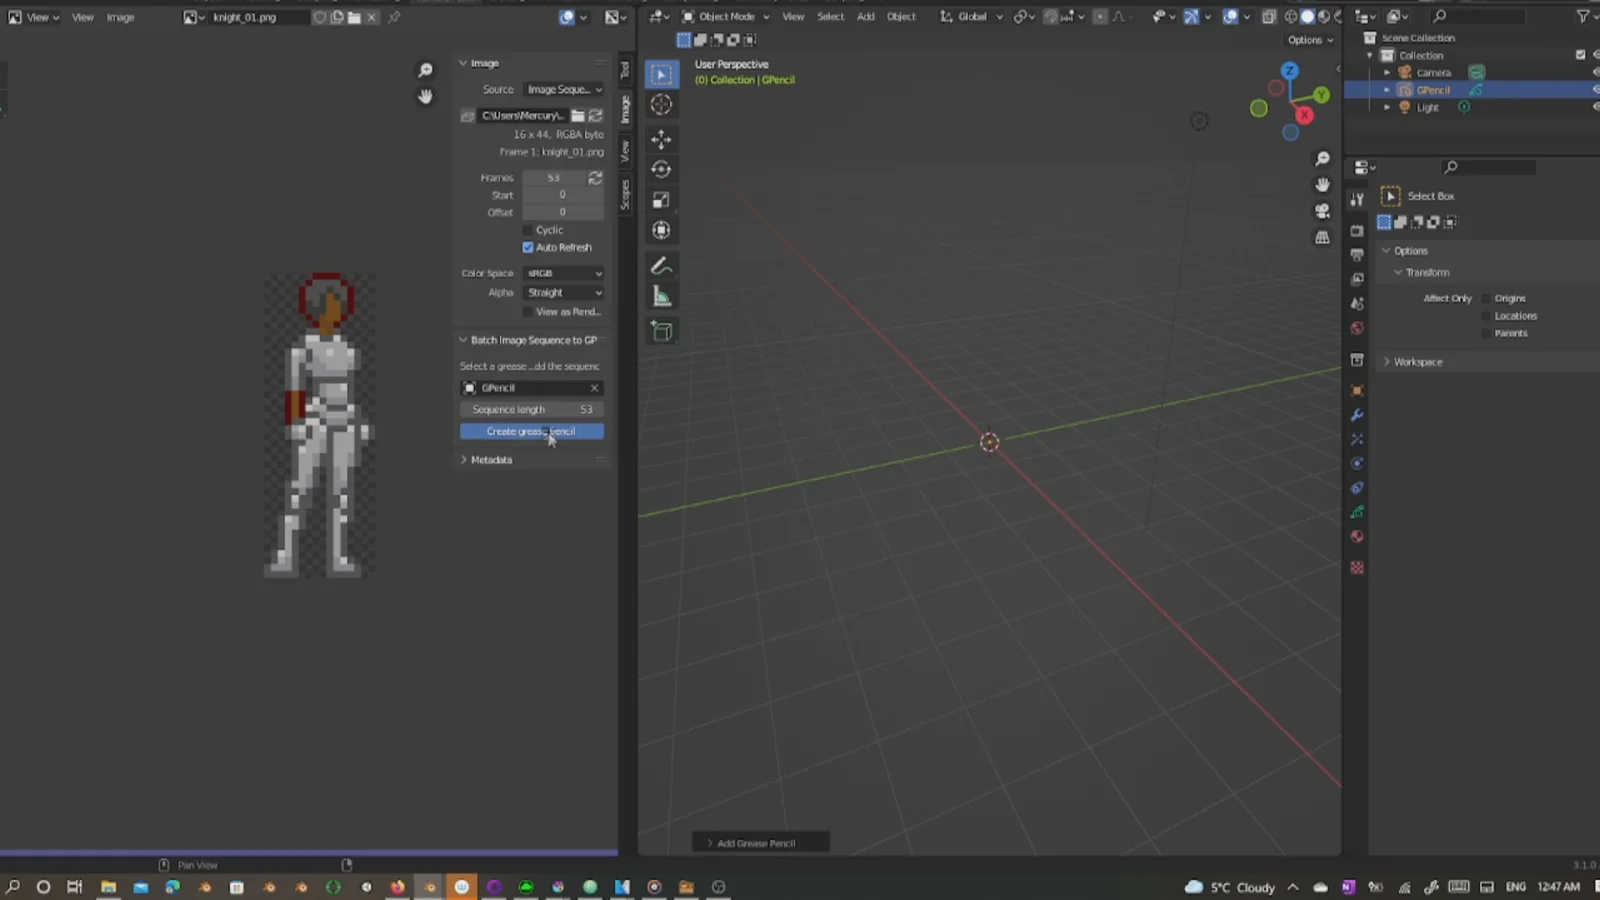Image resolution: width=1600 pixels, height=900 pixels.
Task: Select the Rotate tool
Action: click(x=661, y=170)
